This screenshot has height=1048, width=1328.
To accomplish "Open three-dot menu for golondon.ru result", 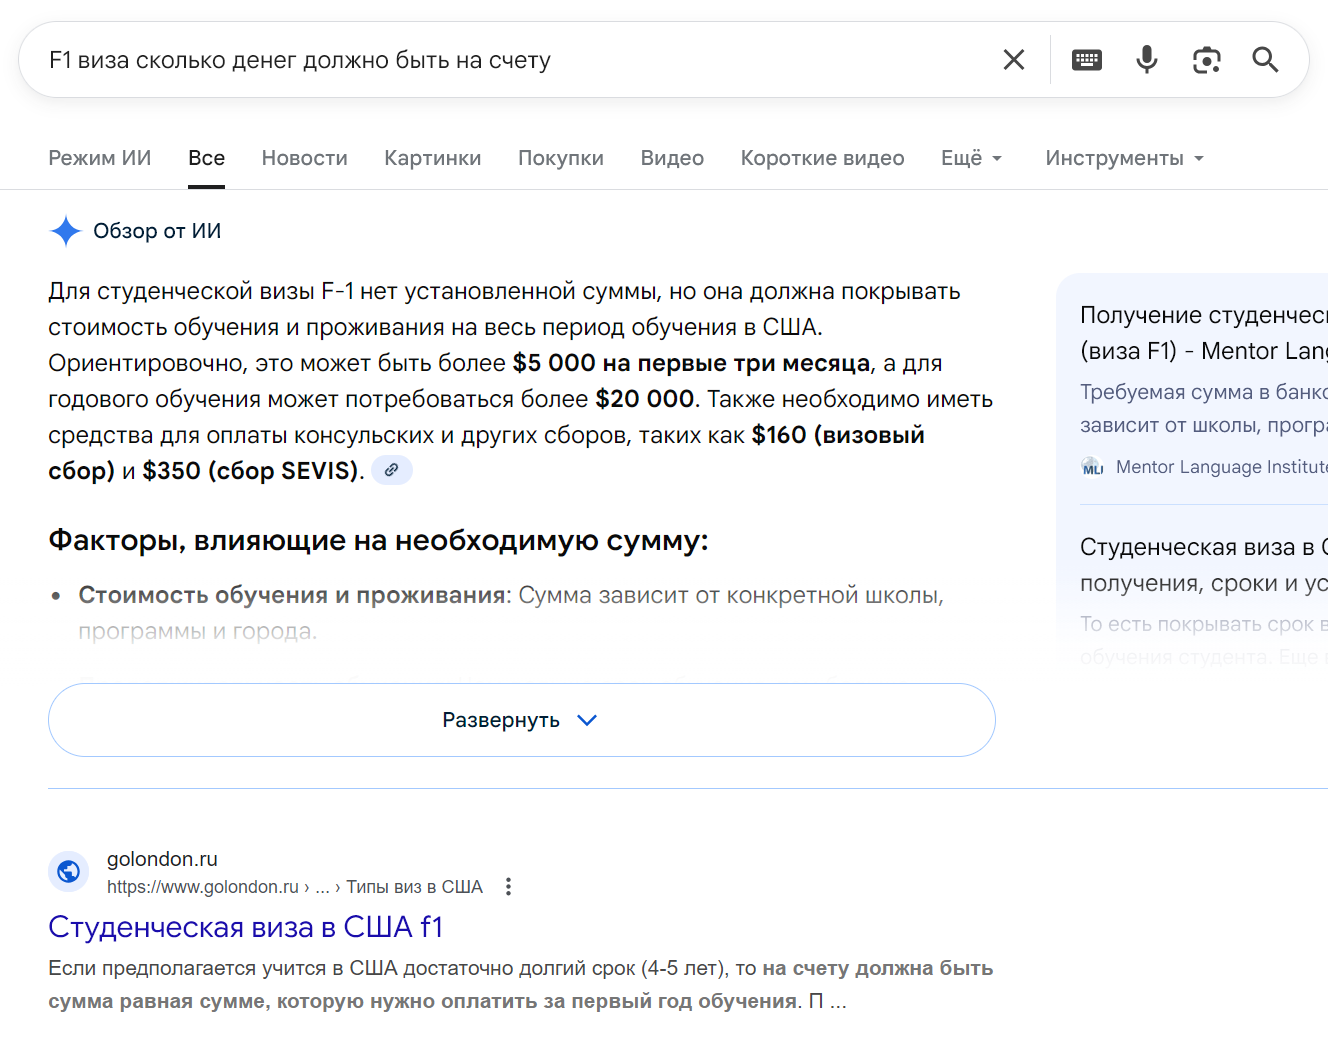I will point(509,887).
